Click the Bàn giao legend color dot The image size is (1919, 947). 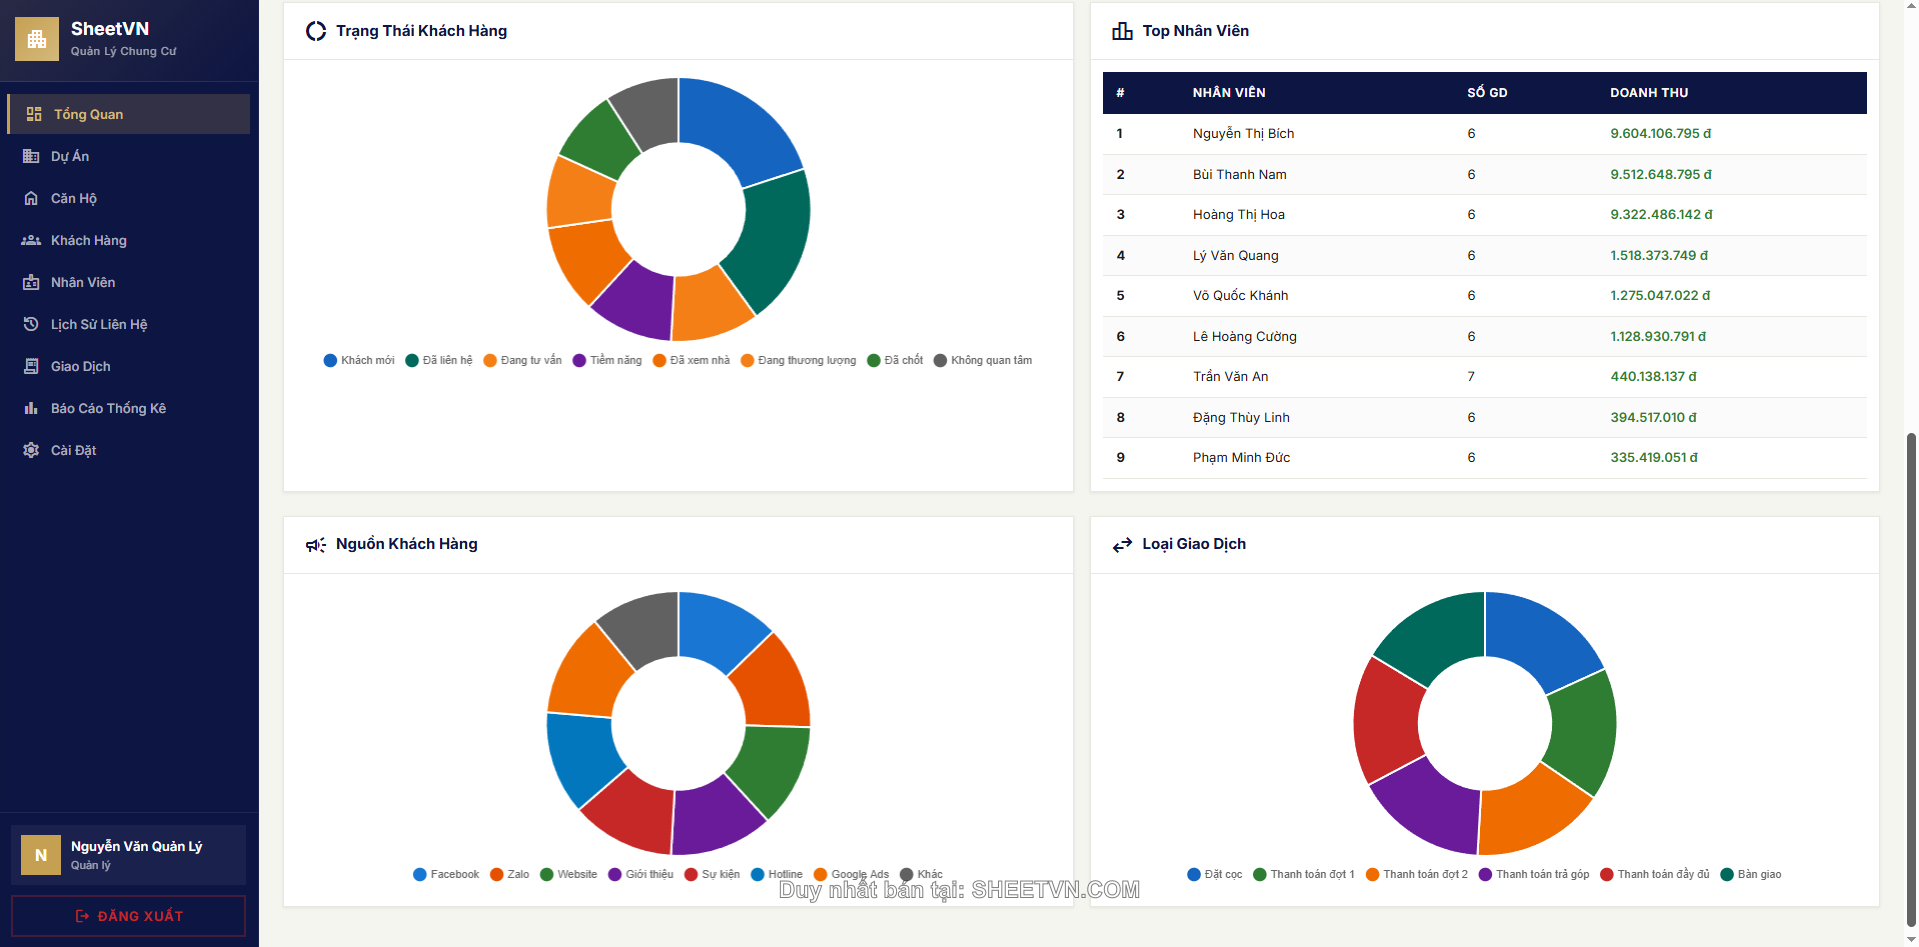(1726, 874)
